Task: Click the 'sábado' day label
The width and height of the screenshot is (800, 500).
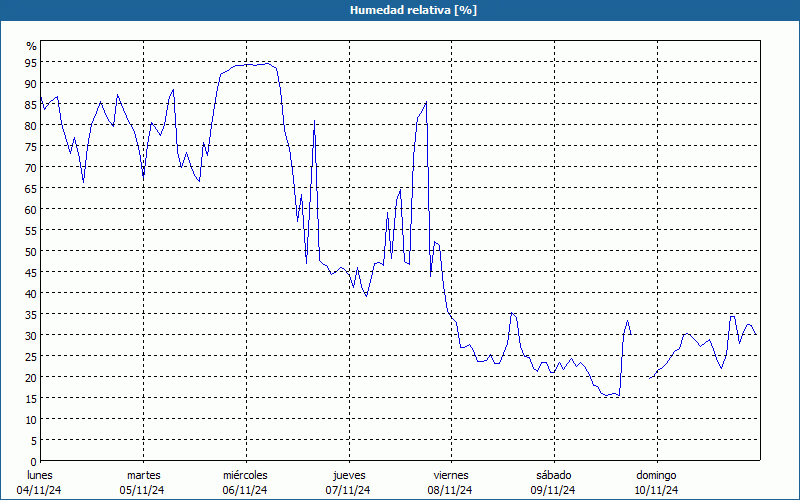Action: (554, 475)
